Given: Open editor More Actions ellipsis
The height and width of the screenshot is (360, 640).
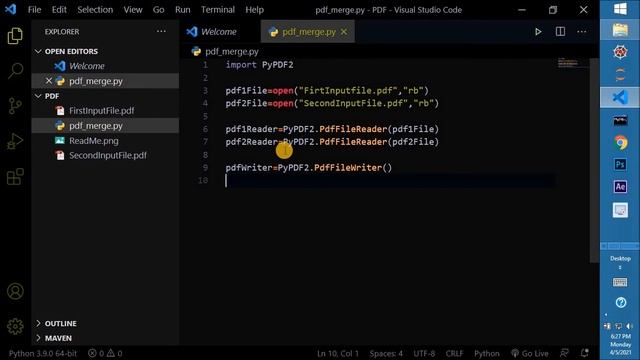Looking at the screenshot, I should [x=582, y=32].
